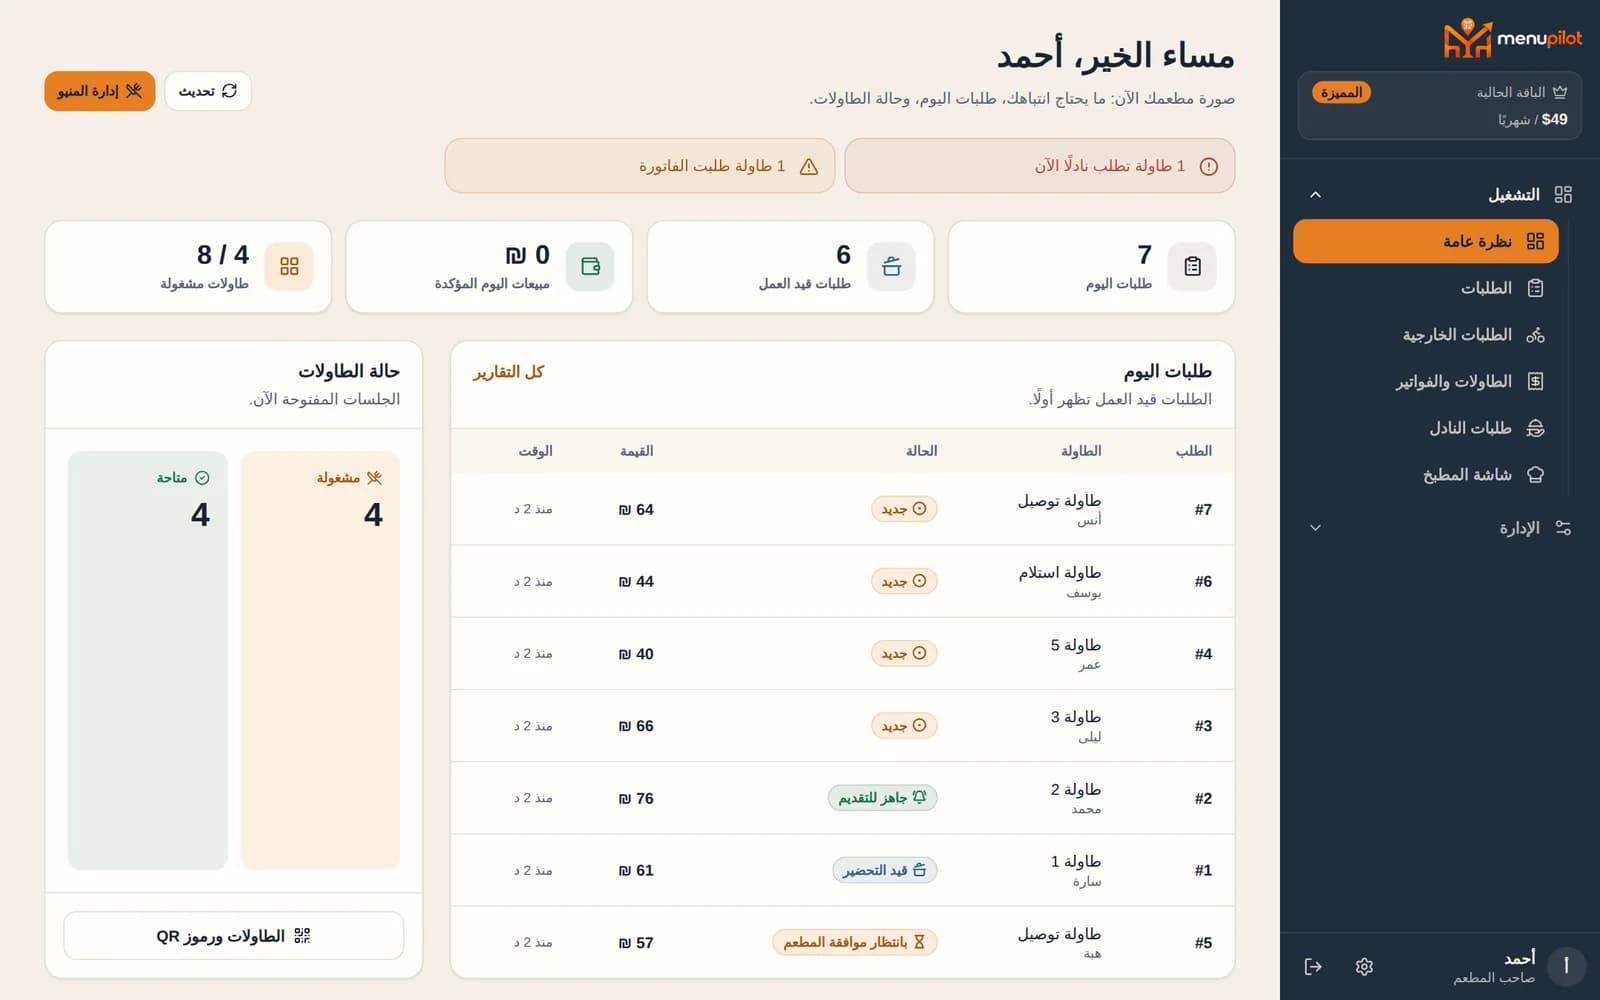The height and width of the screenshot is (1000, 1600).
Task: Open the متاحة tables panel showing 4
Action: [148, 660]
